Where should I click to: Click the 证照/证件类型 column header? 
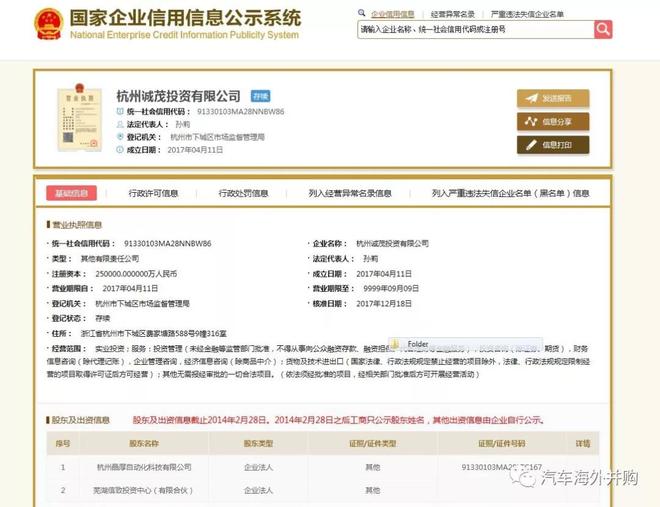click(x=373, y=443)
